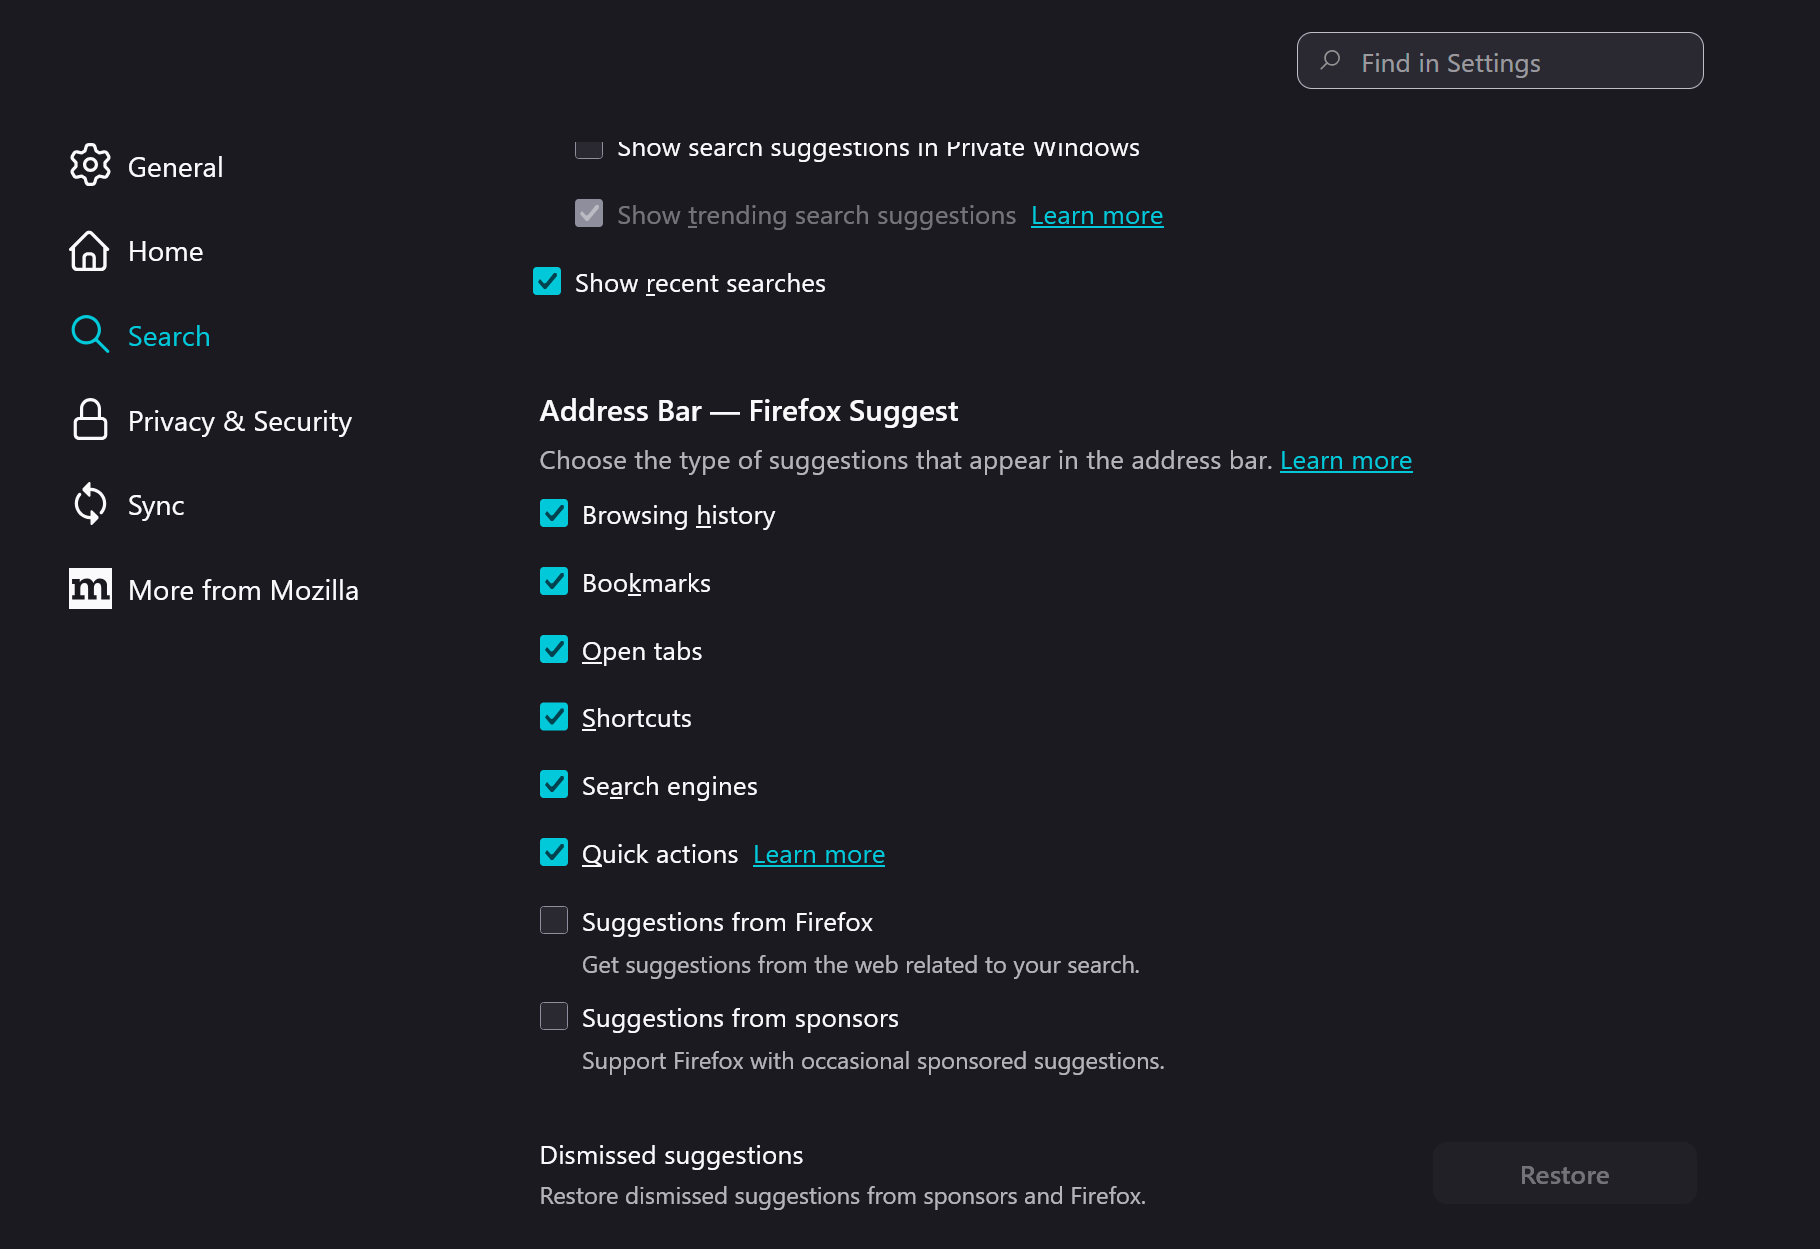The height and width of the screenshot is (1249, 1820).
Task: Switch to the Sync settings page
Action: click(156, 504)
